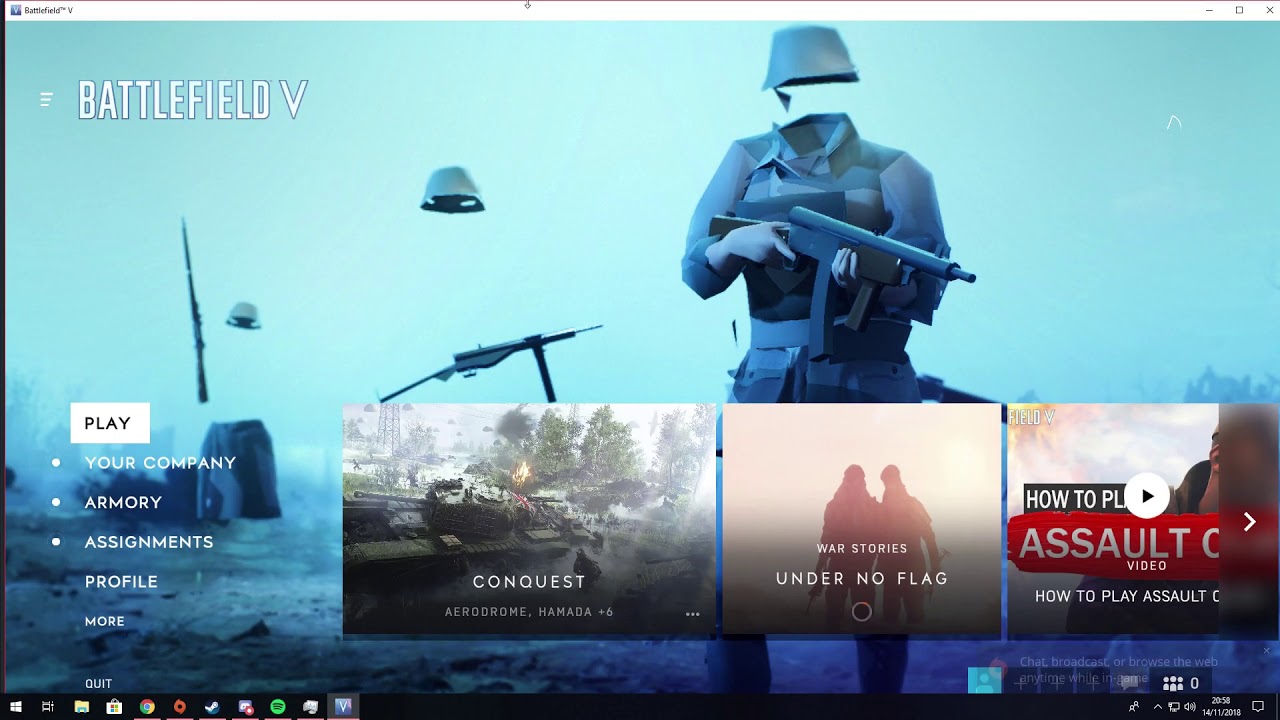The width and height of the screenshot is (1280, 720).
Task: Advance the carousel with the right chevron
Action: pyautogui.click(x=1249, y=522)
